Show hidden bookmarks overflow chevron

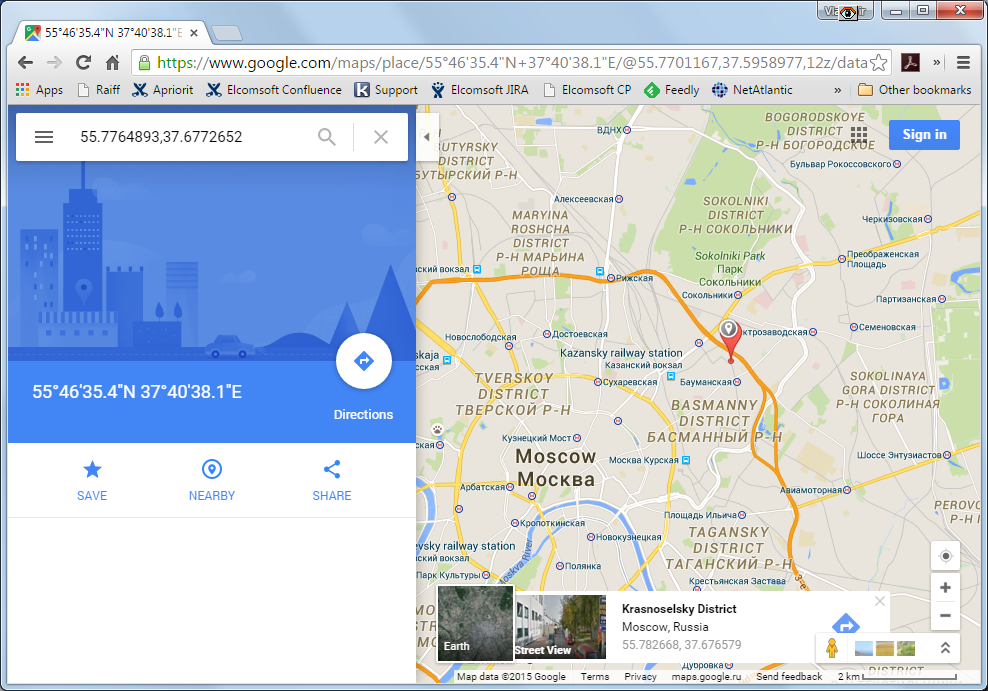click(838, 90)
